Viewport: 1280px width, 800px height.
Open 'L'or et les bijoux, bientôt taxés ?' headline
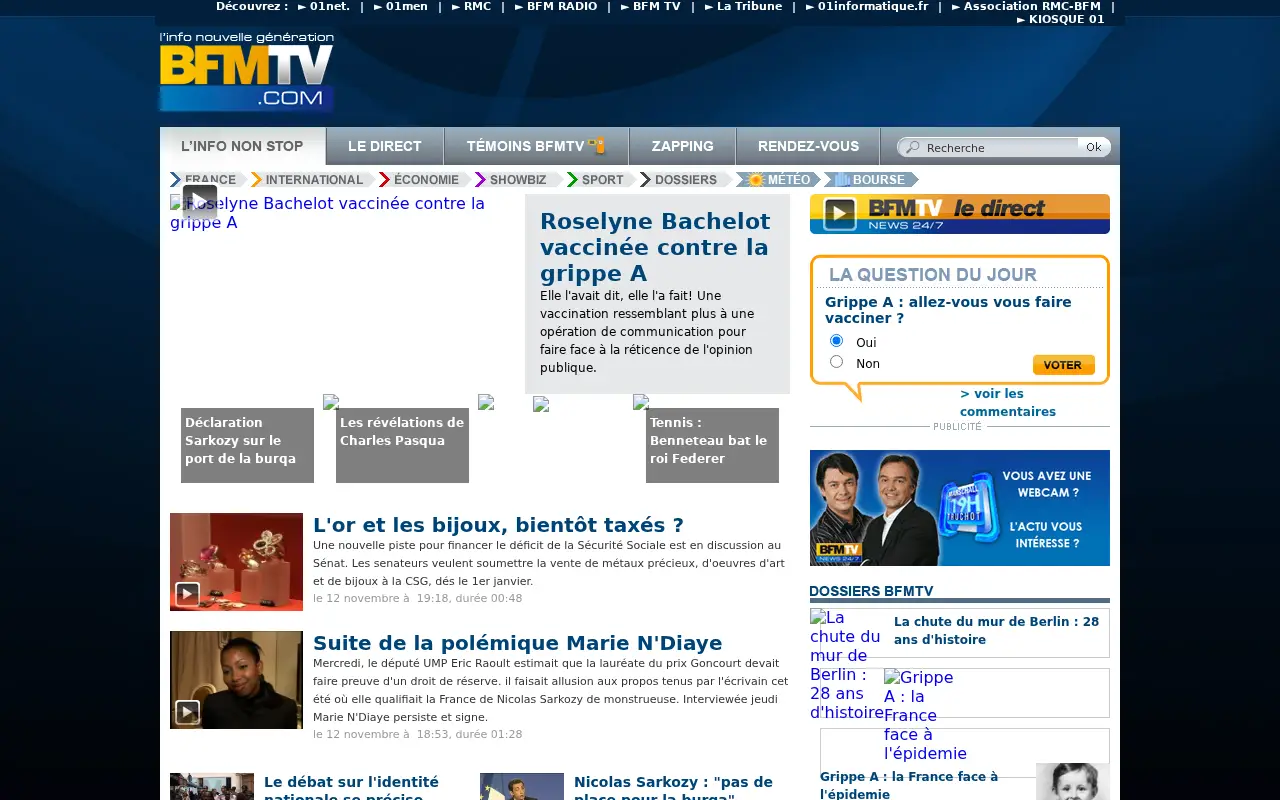click(x=498, y=525)
